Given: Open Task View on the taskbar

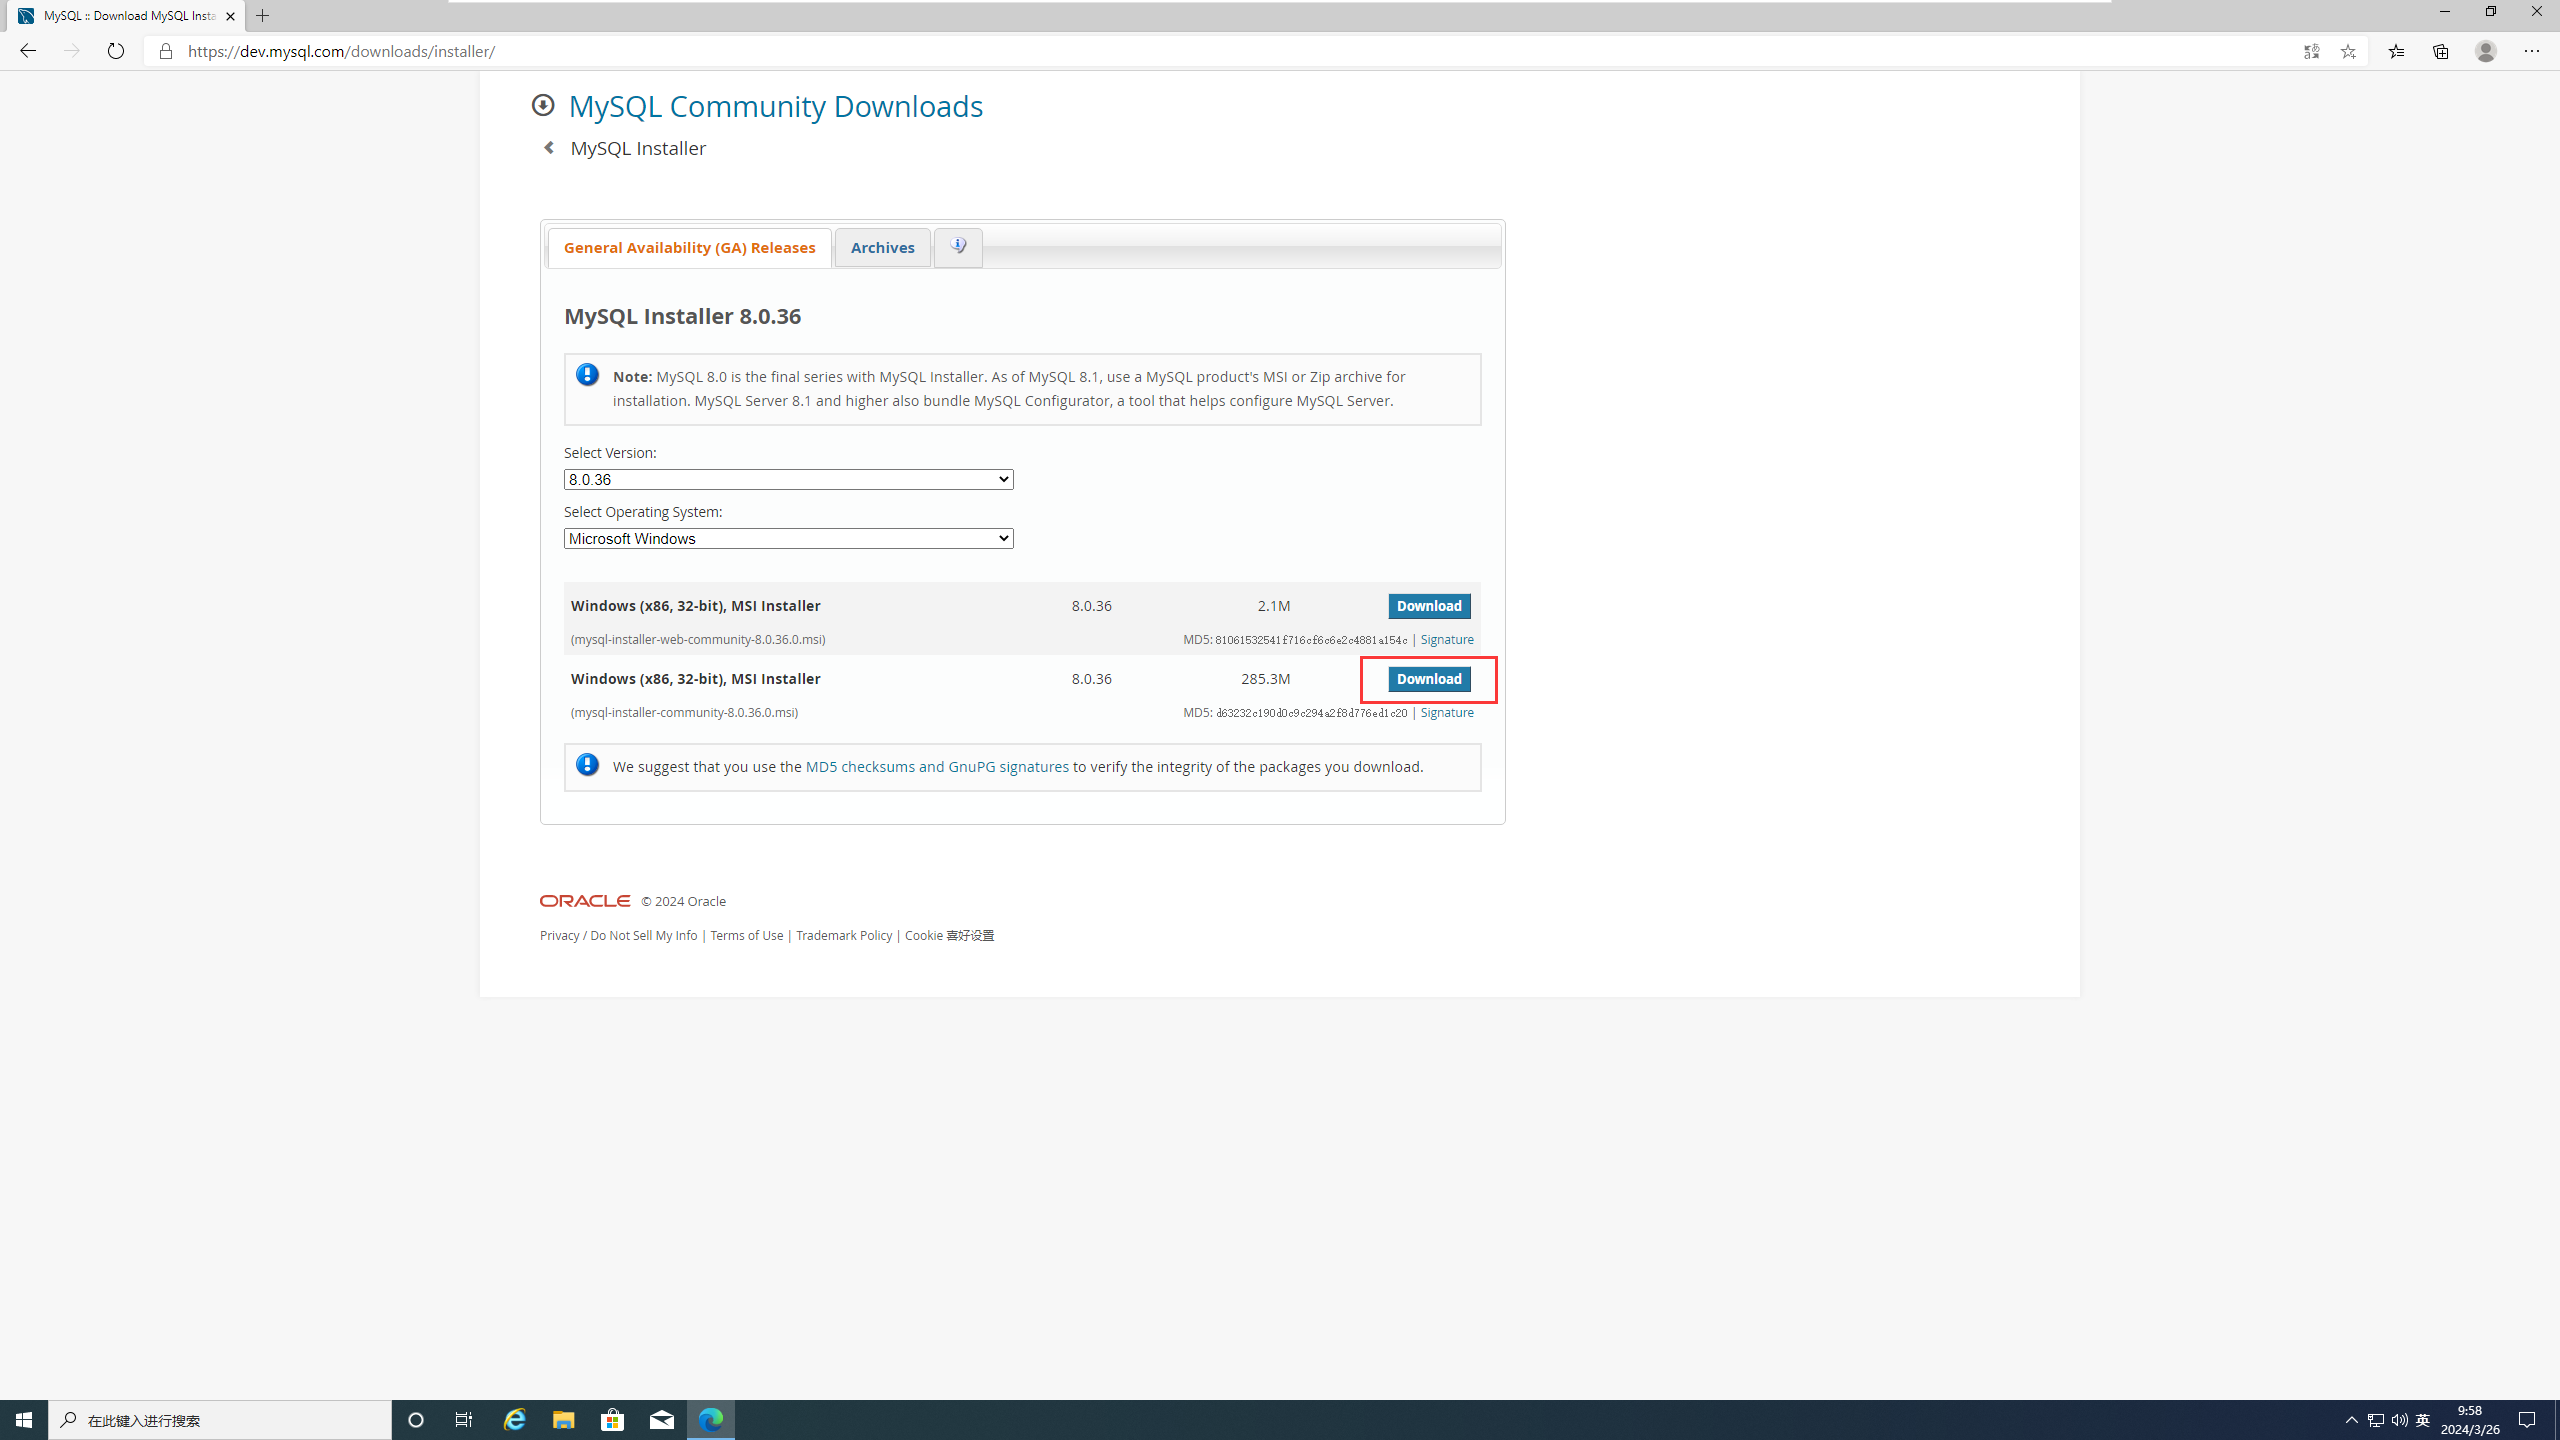Looking at the screenshot, I should click(x=464, y=1420).
